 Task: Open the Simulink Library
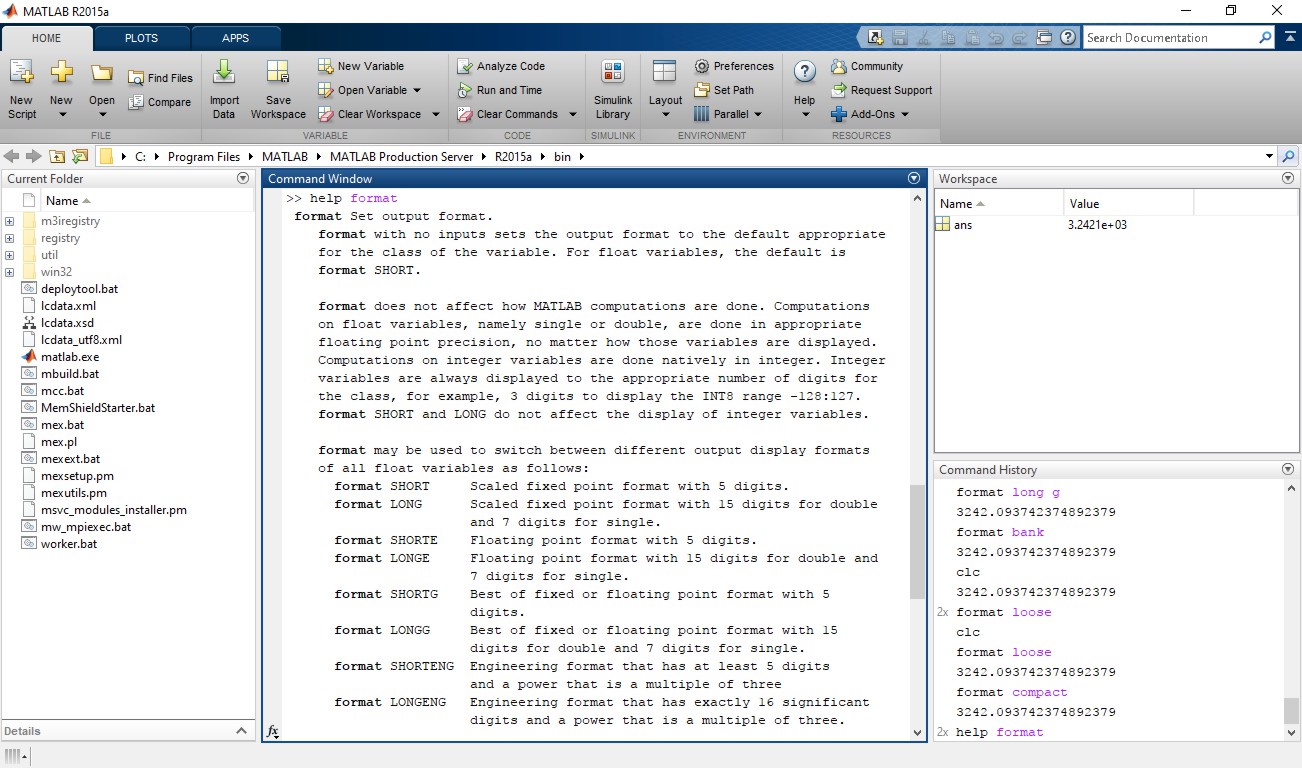pyautogui.click(x=613, y=88)
